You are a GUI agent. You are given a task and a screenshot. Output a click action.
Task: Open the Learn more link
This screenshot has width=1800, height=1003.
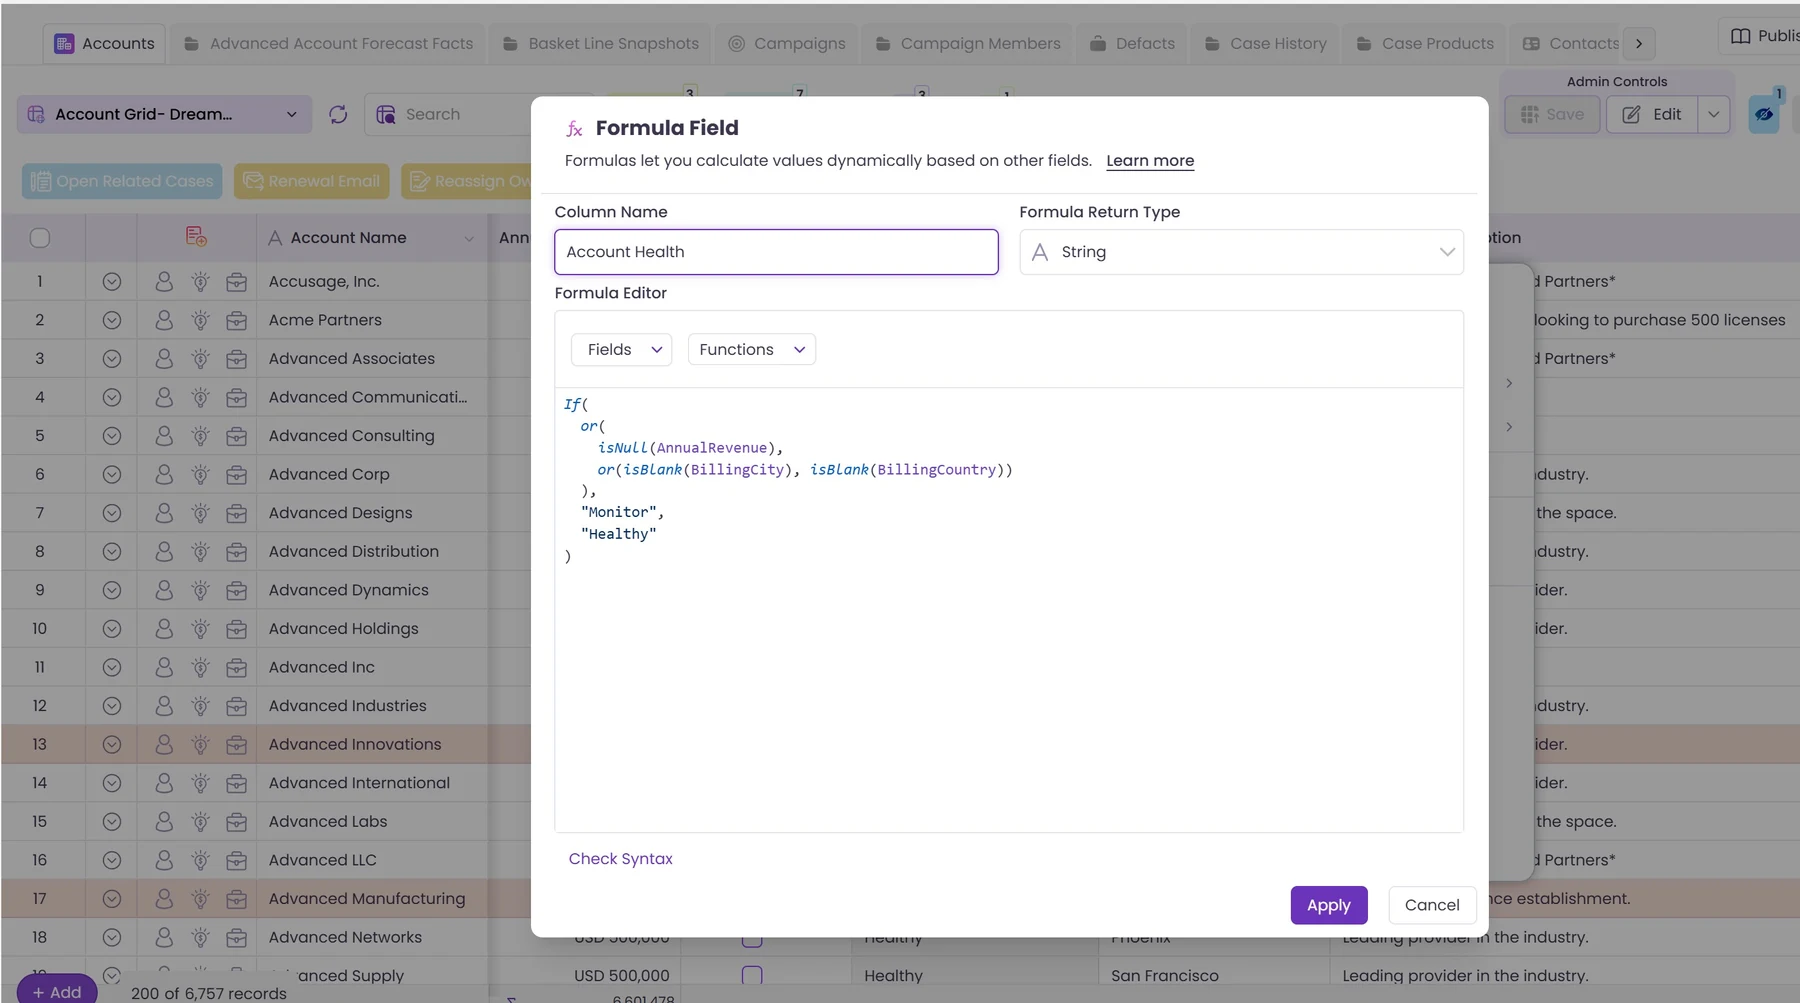pos(1150,161)
